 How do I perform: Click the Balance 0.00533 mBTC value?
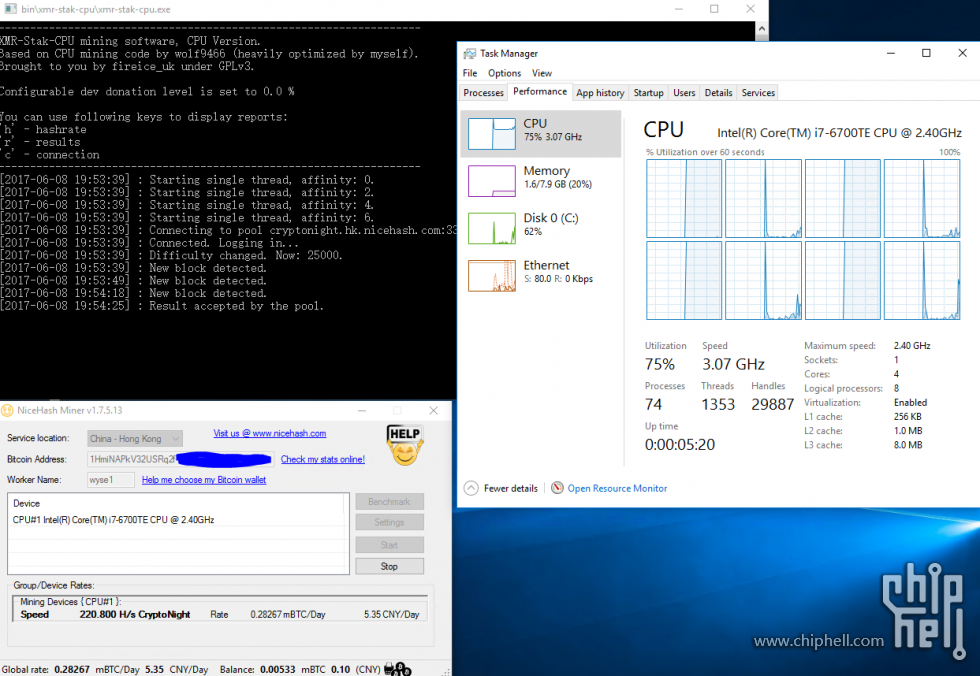click(x=278, y=669)
